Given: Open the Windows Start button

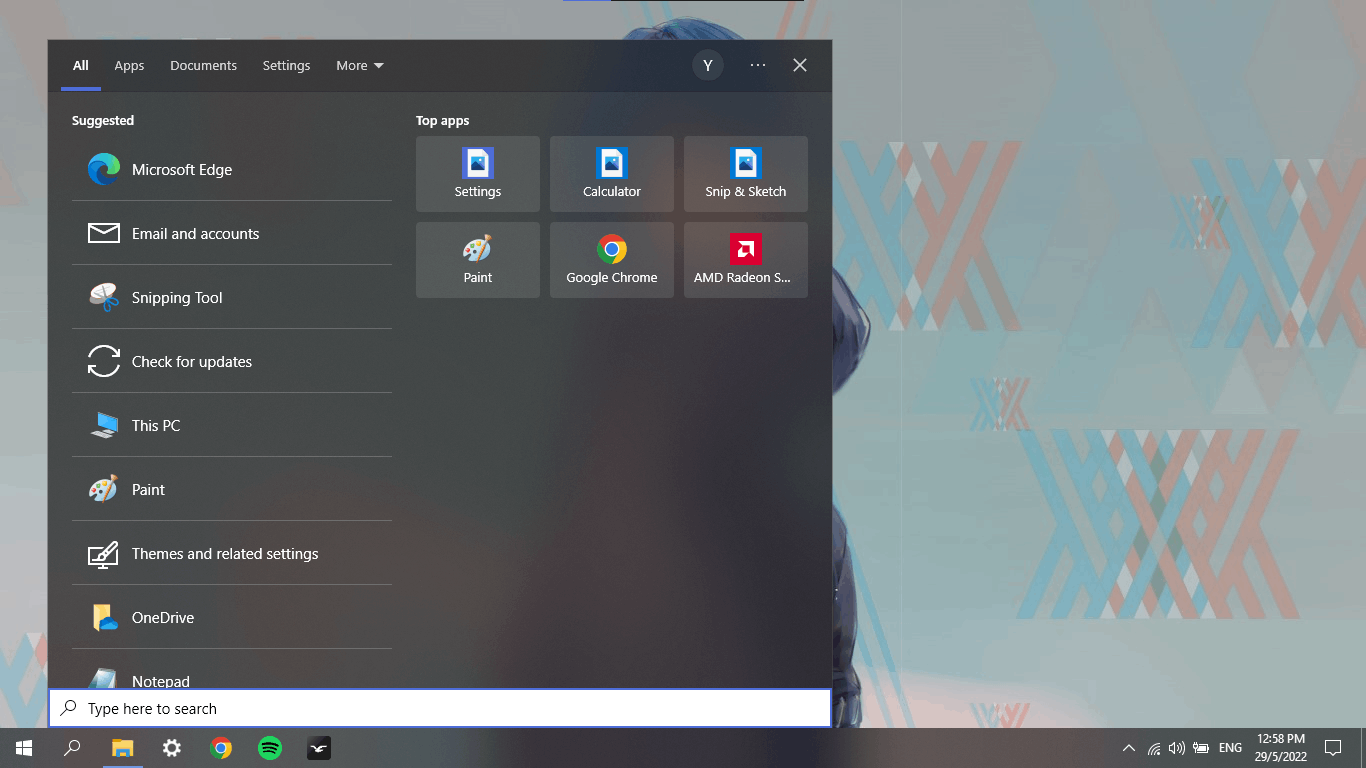Looking at the screenshot, I should pos(24,748).
